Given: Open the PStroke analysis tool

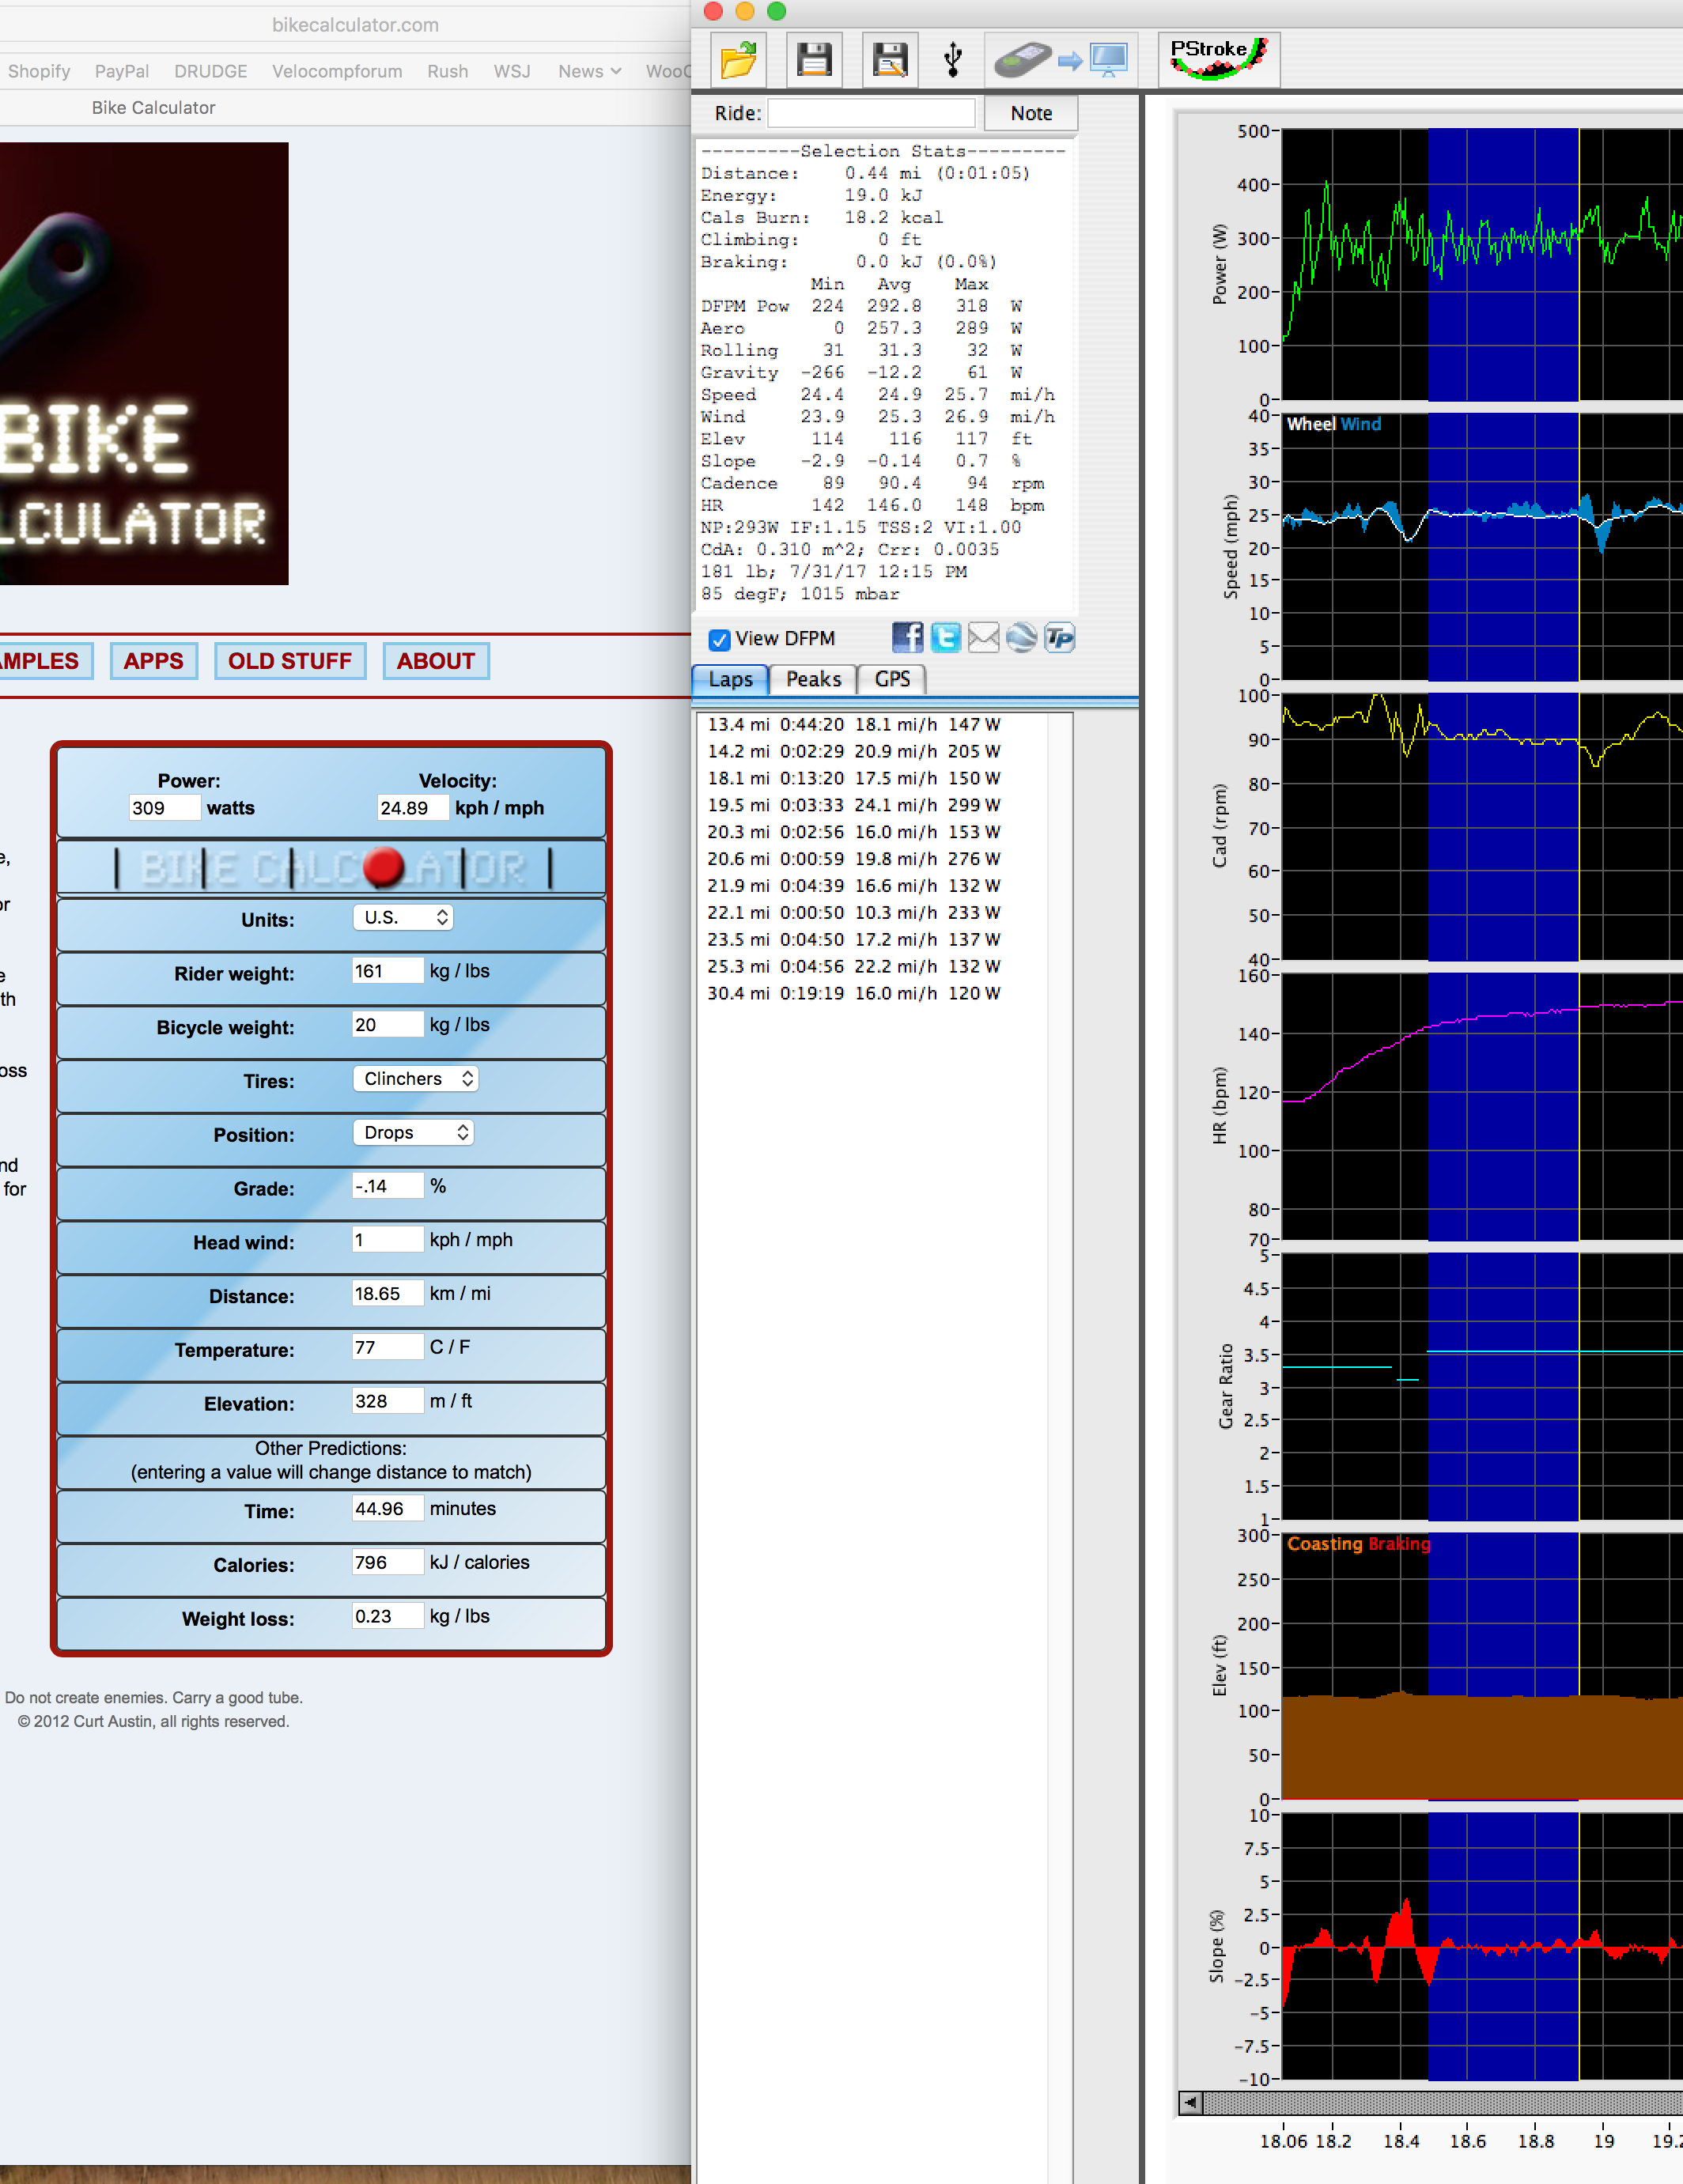Looking at the screenshot, I should 1219,59.
